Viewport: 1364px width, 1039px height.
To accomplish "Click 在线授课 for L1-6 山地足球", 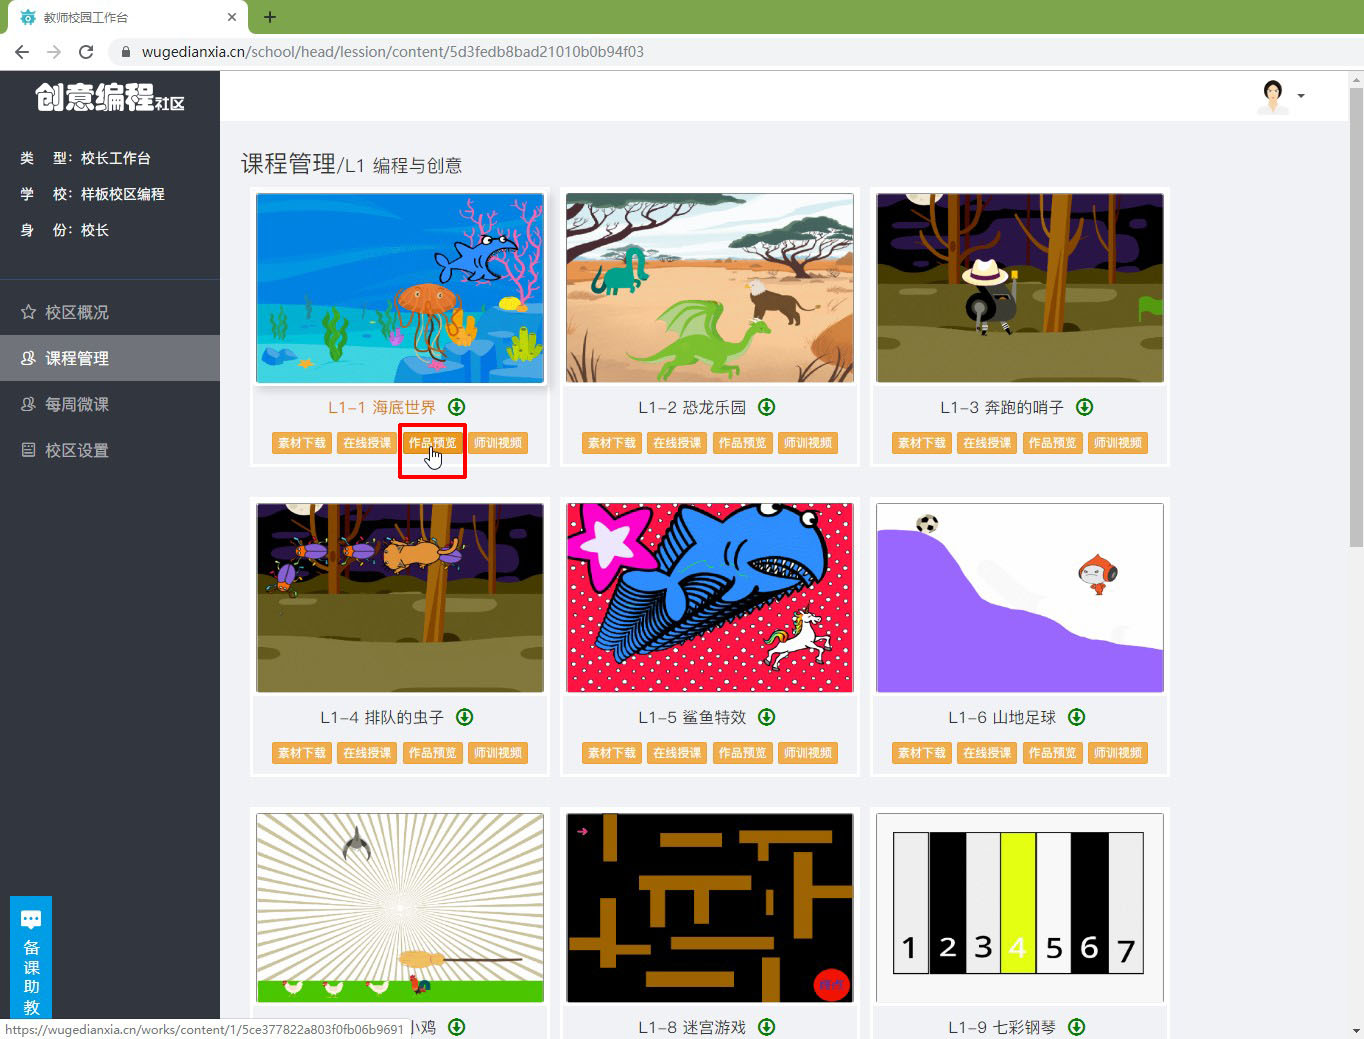I will (987, 753).
